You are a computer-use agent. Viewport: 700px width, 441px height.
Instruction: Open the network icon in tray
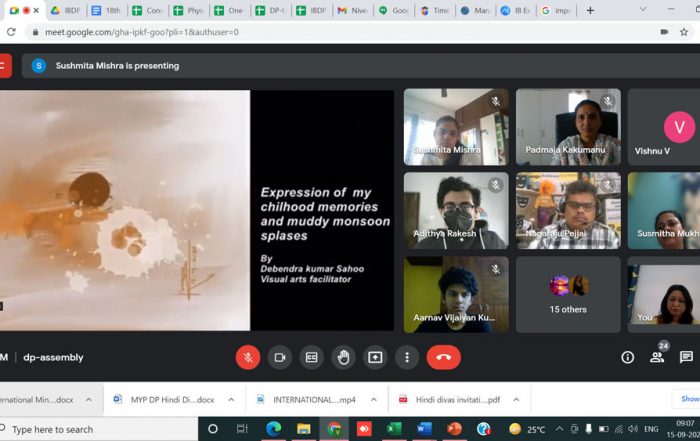coord(619,429)
